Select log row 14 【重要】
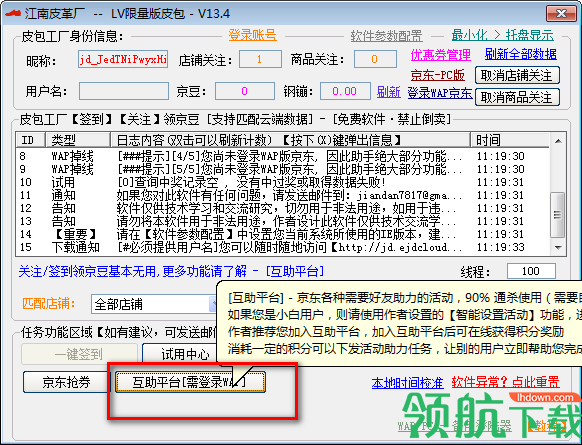Viewport: 582px width, 445px height. (282, 234)
